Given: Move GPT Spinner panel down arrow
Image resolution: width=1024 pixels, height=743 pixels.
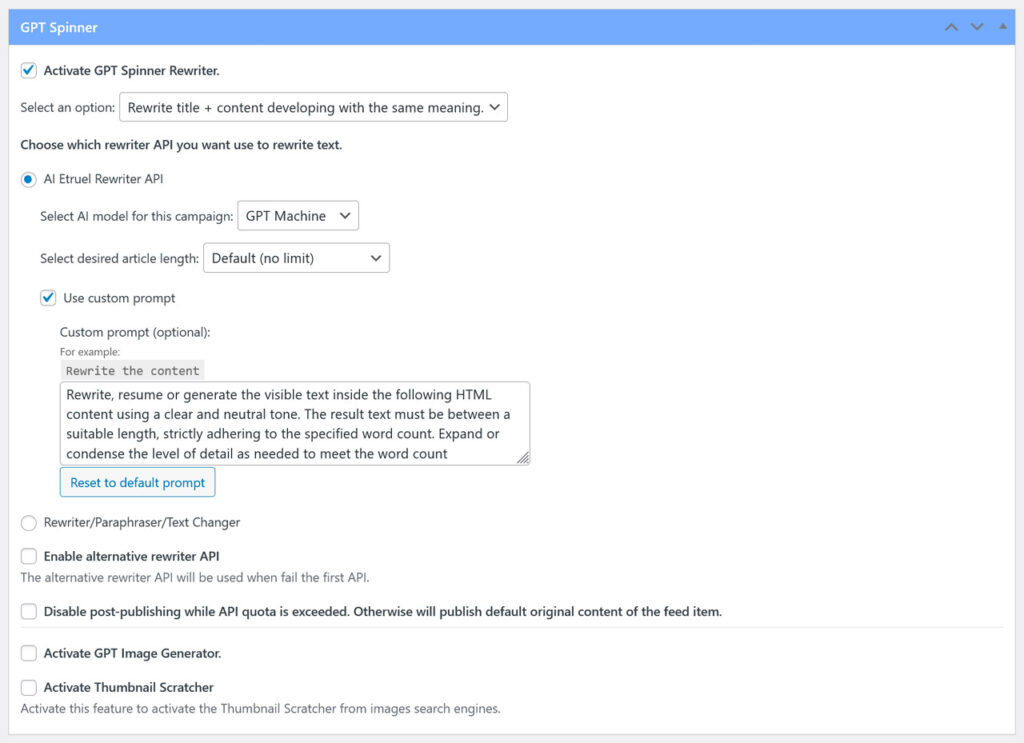Looking at the screenshot, I should point(977,27).
